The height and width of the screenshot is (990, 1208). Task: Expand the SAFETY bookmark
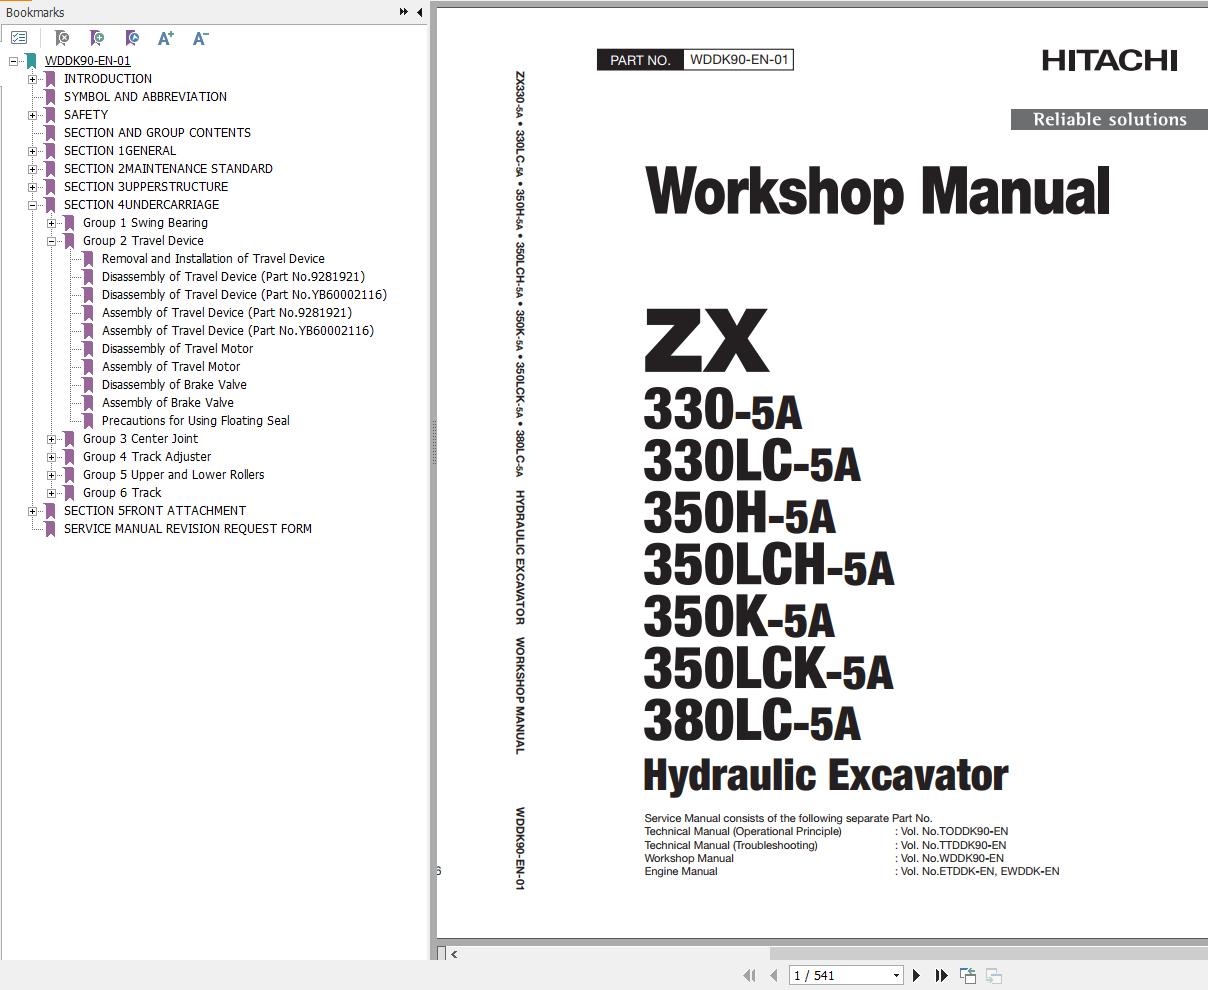pyautogui.click(x=33, y=115)
